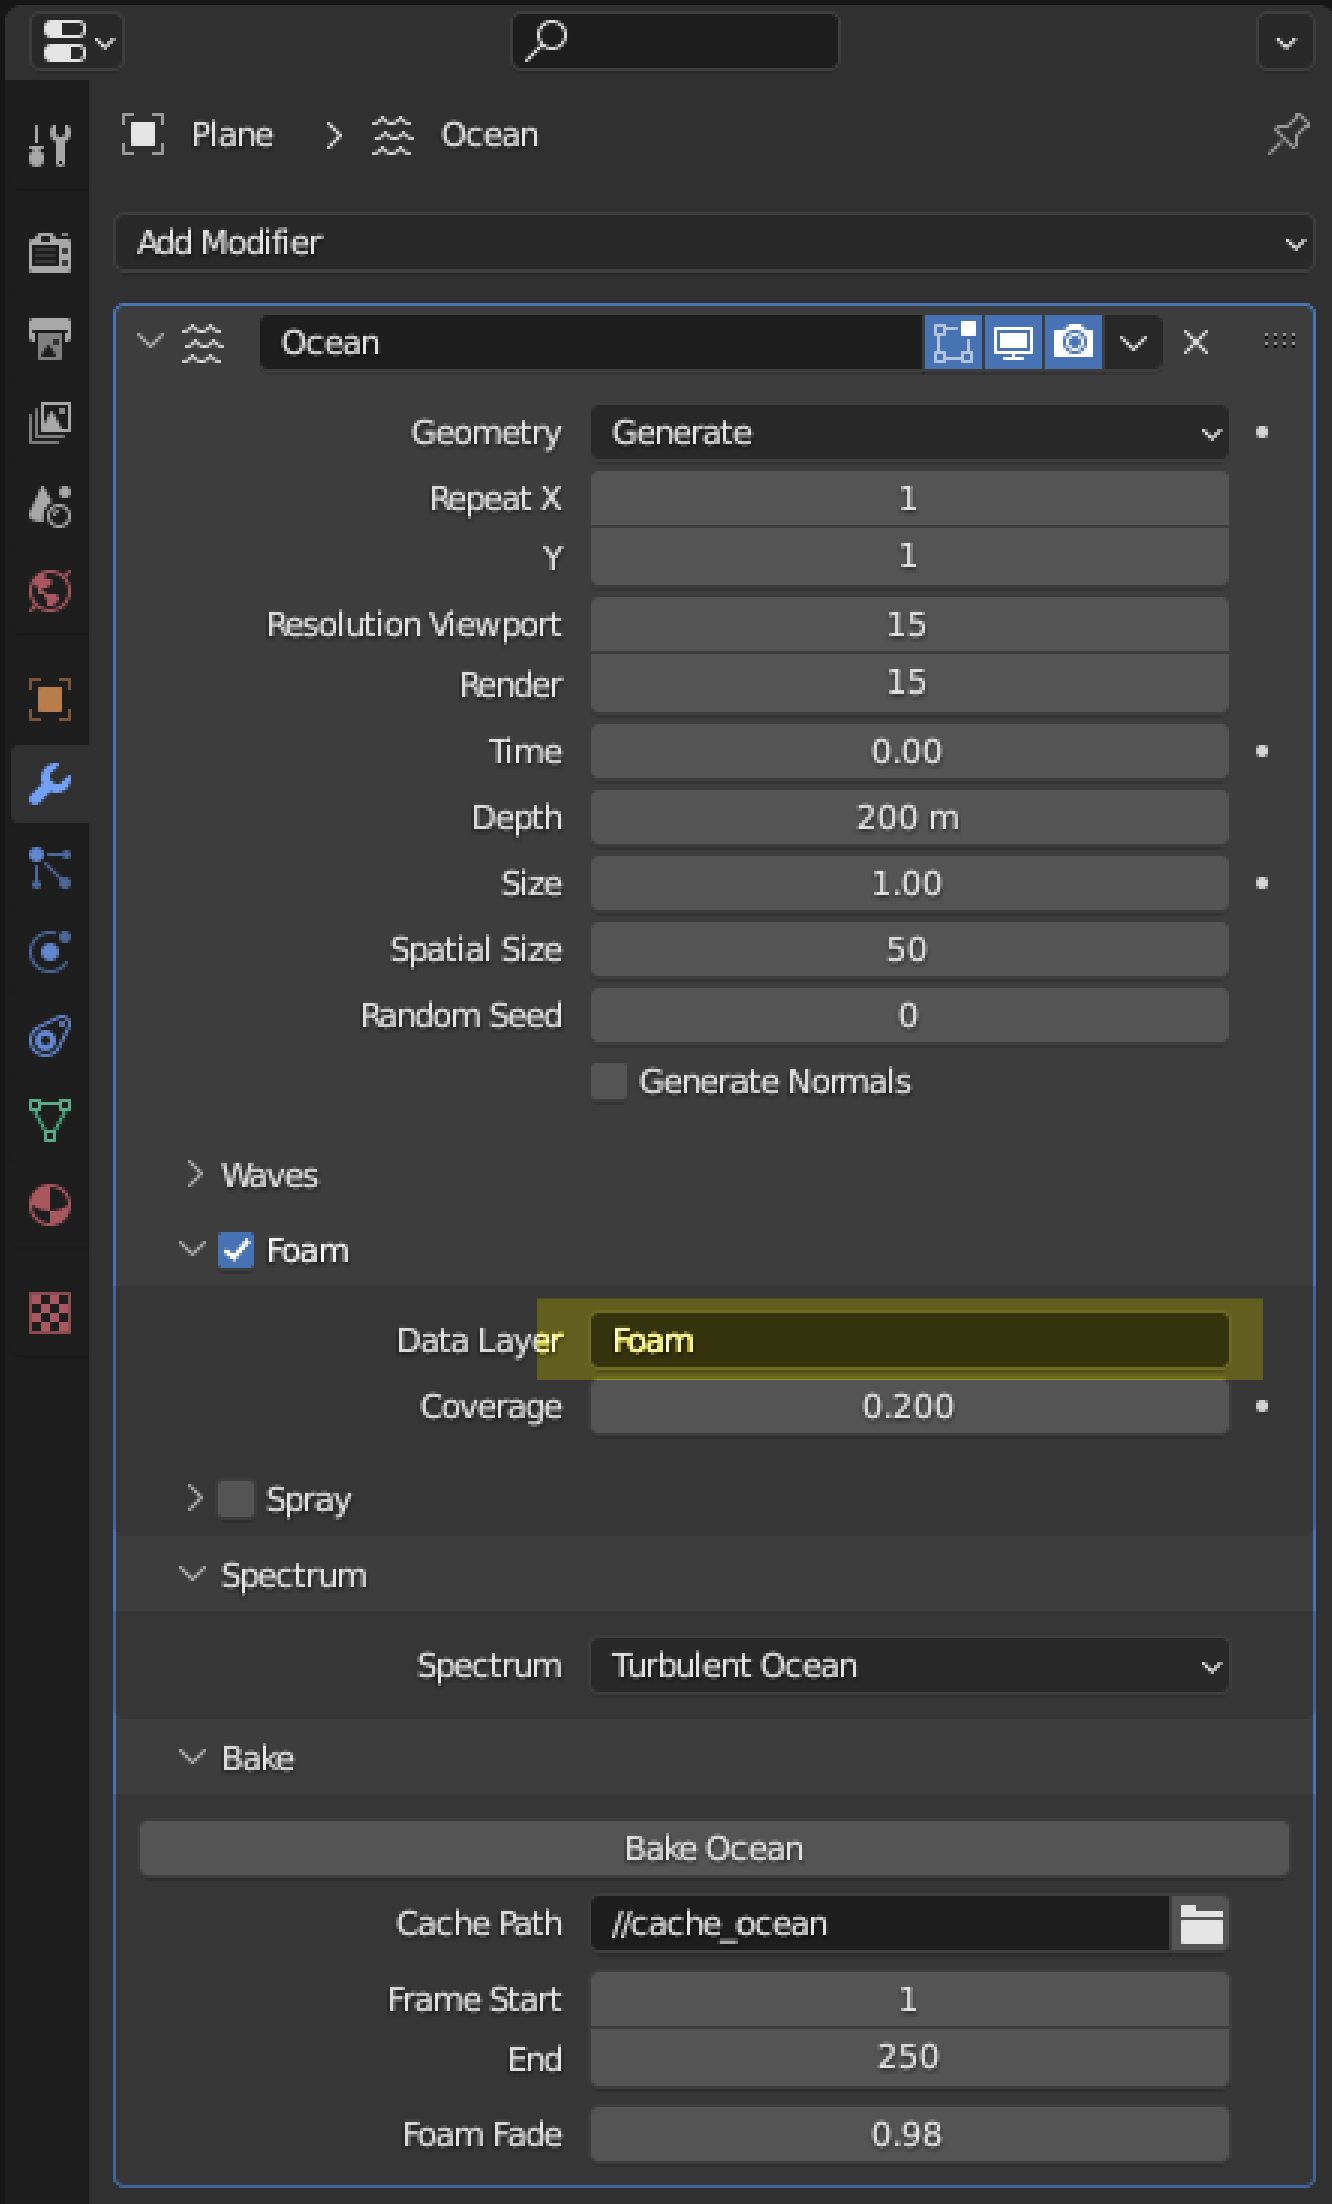
Task: Open the World properties tab
Action: (x=49, y=590)
